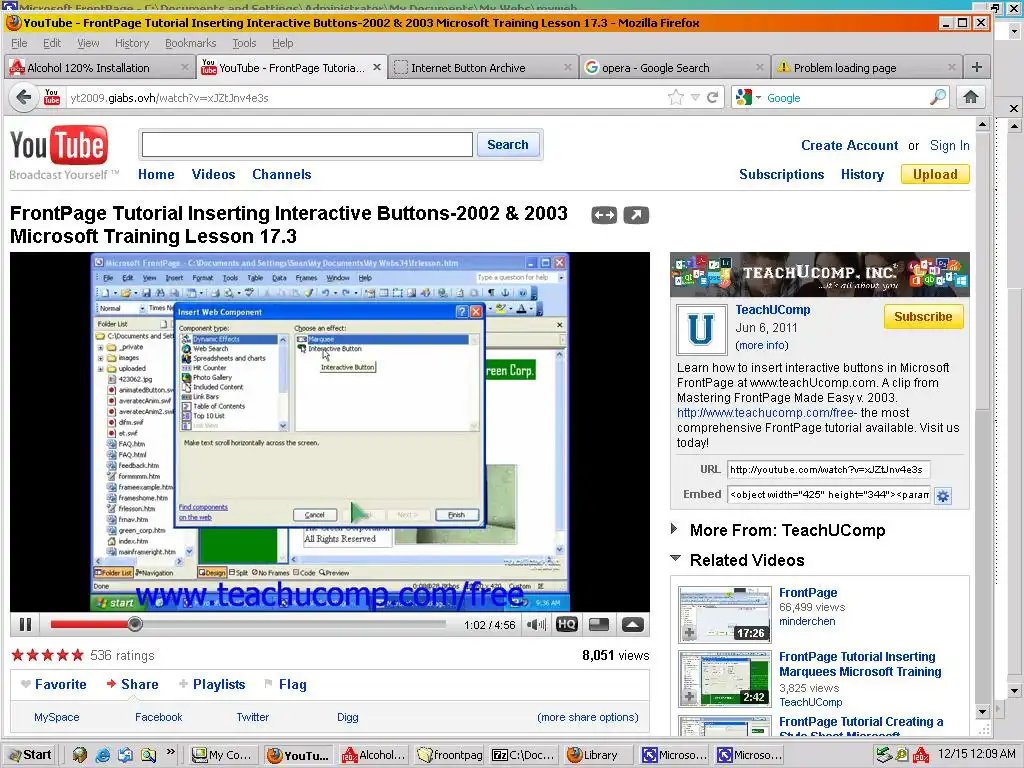Select the Embed code field
The width and height of the screenshot is (1024, 768).
(828, 494)
